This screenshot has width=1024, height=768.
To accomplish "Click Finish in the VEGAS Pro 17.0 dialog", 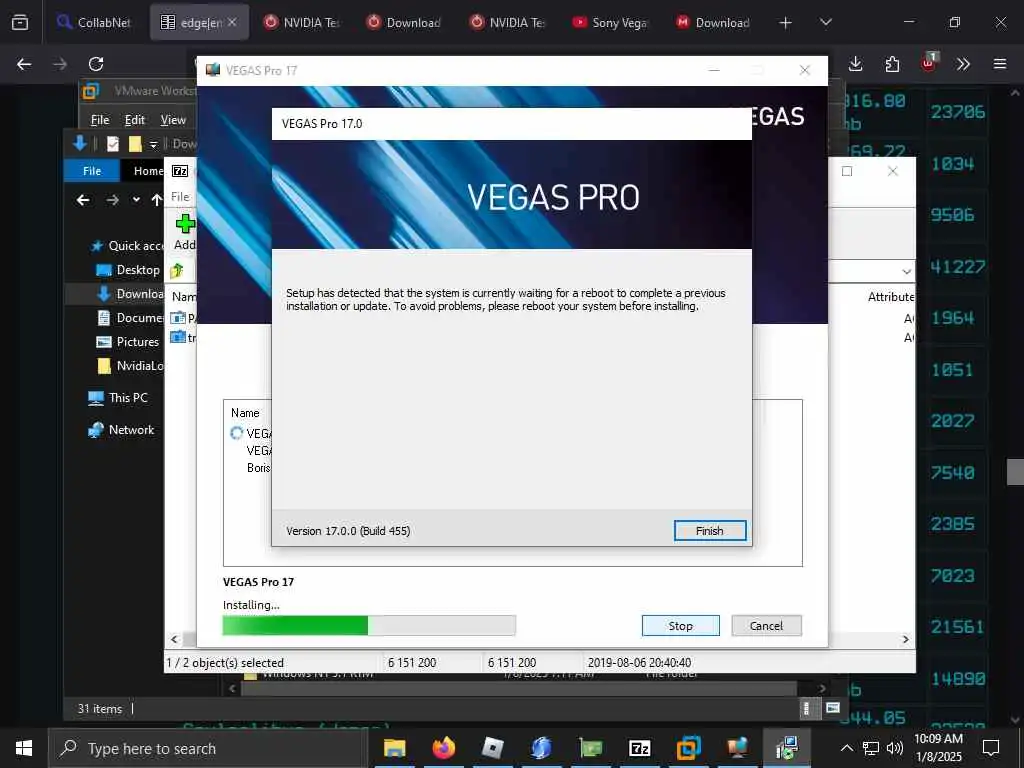I will point(710,531).
